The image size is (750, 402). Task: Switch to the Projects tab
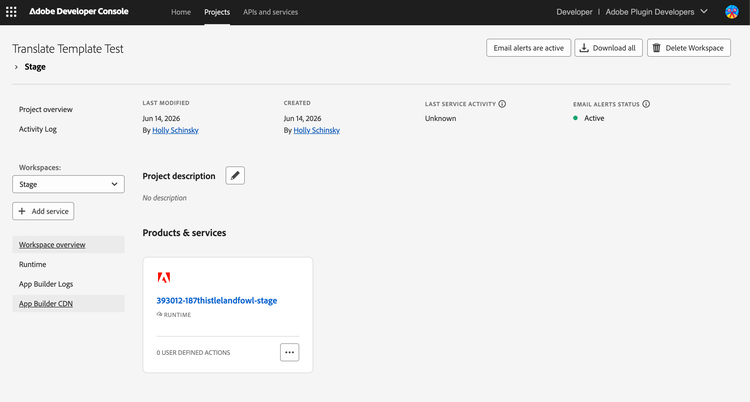pyautogui.click(x=217, y=12)
